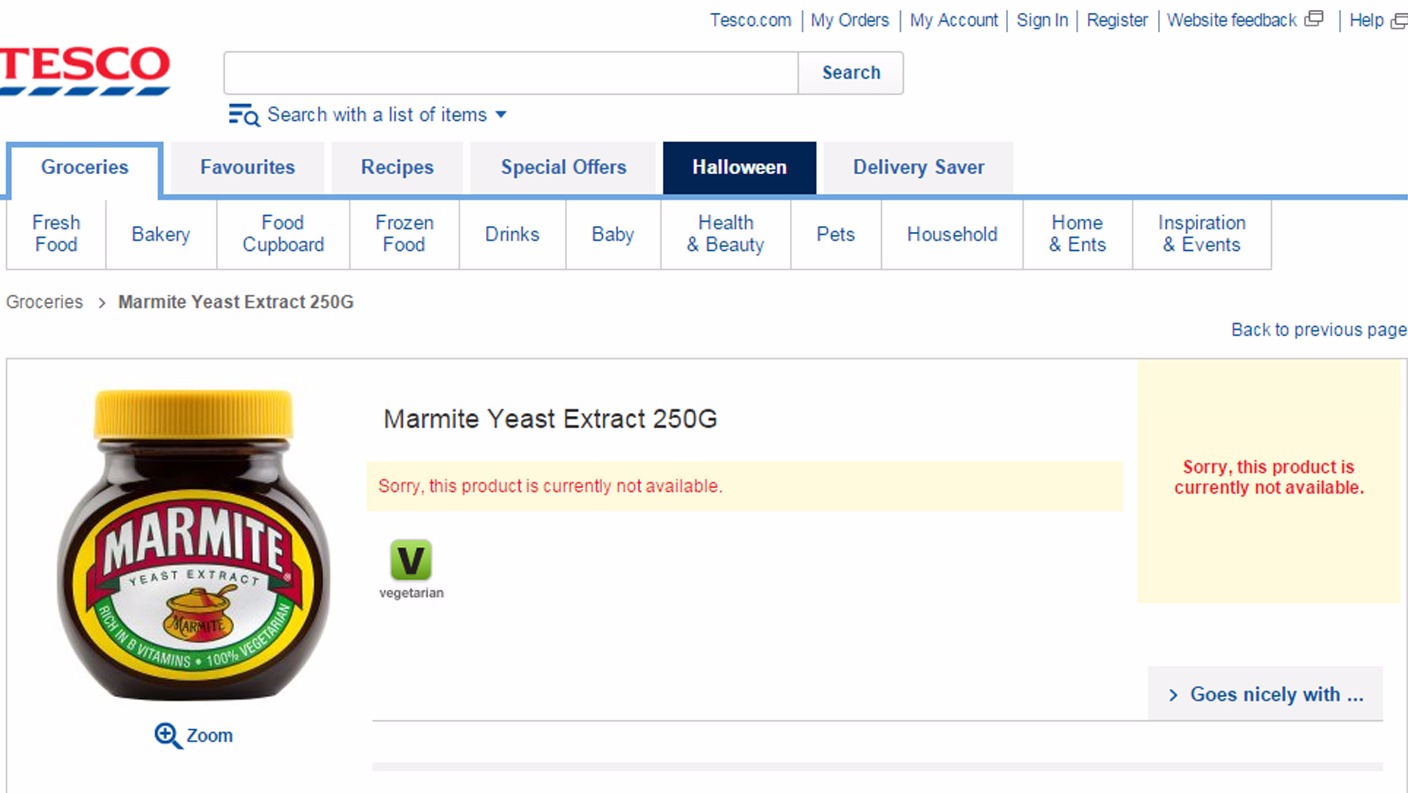Open the Fresh Food category menu
Image resolution: width=1408 pixels, height=793 pixels.
pos(56,234)
